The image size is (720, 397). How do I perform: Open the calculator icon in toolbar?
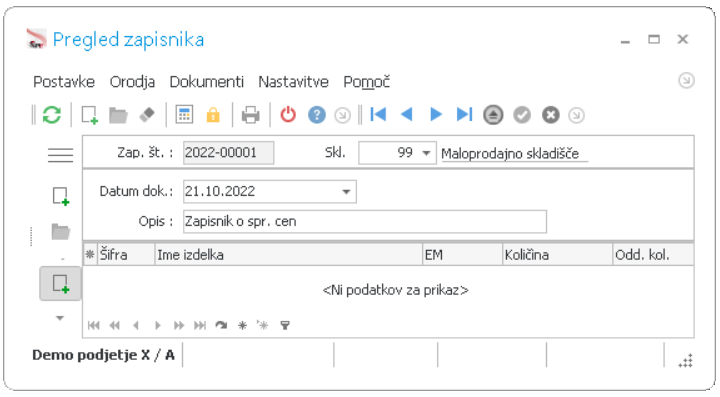pos(184,115)
